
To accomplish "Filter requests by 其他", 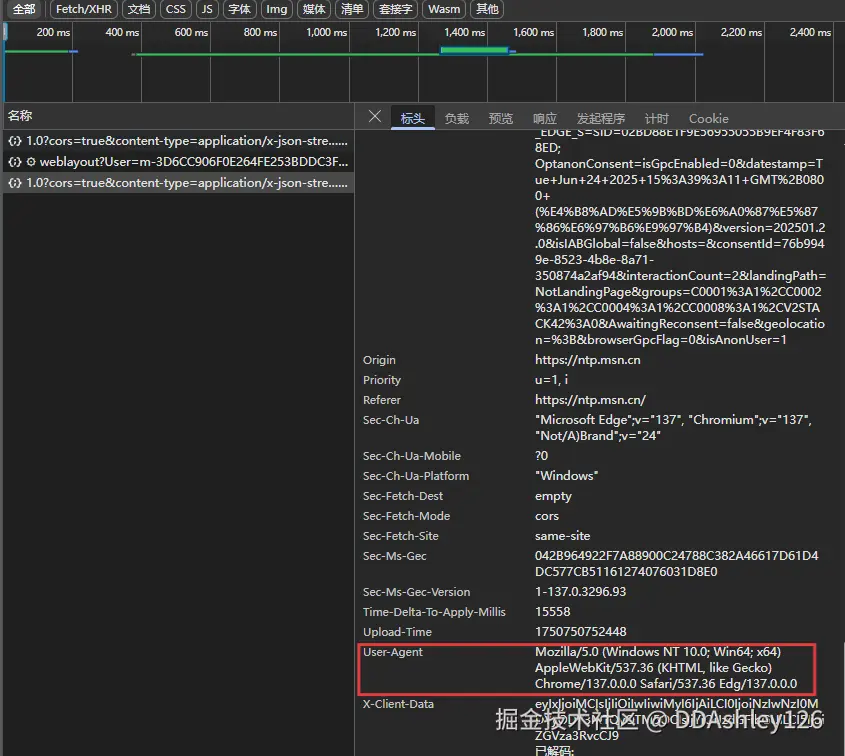I will pyautogui.click(x=487, y=9).
